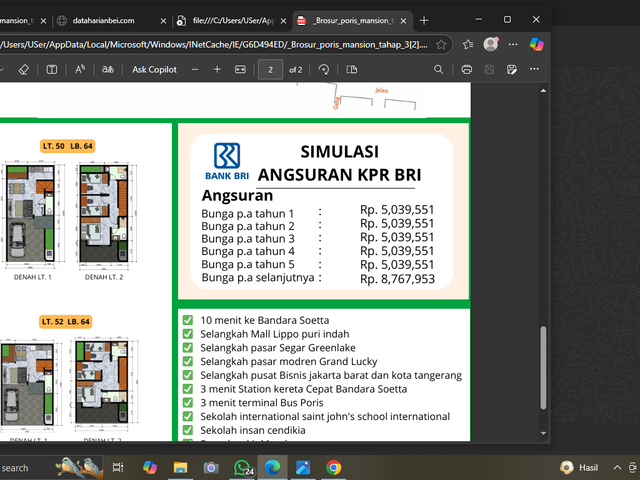The image size is (640, 480).
Task: Select the Erase tool in PDF toolbar
Action: (24, 70)
